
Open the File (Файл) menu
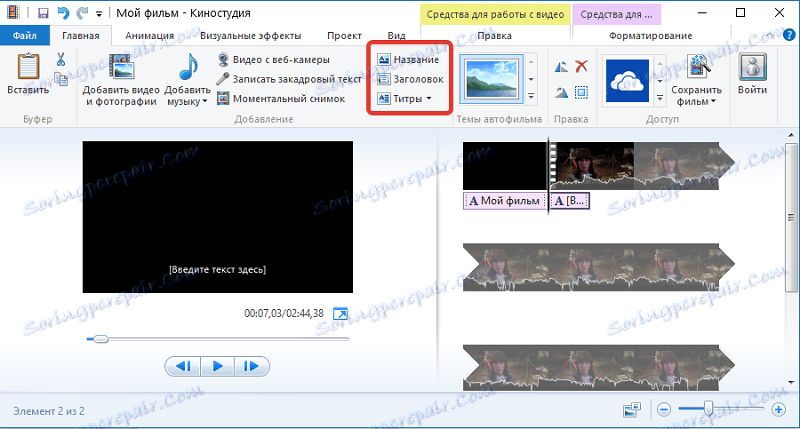tap(24, 36)
